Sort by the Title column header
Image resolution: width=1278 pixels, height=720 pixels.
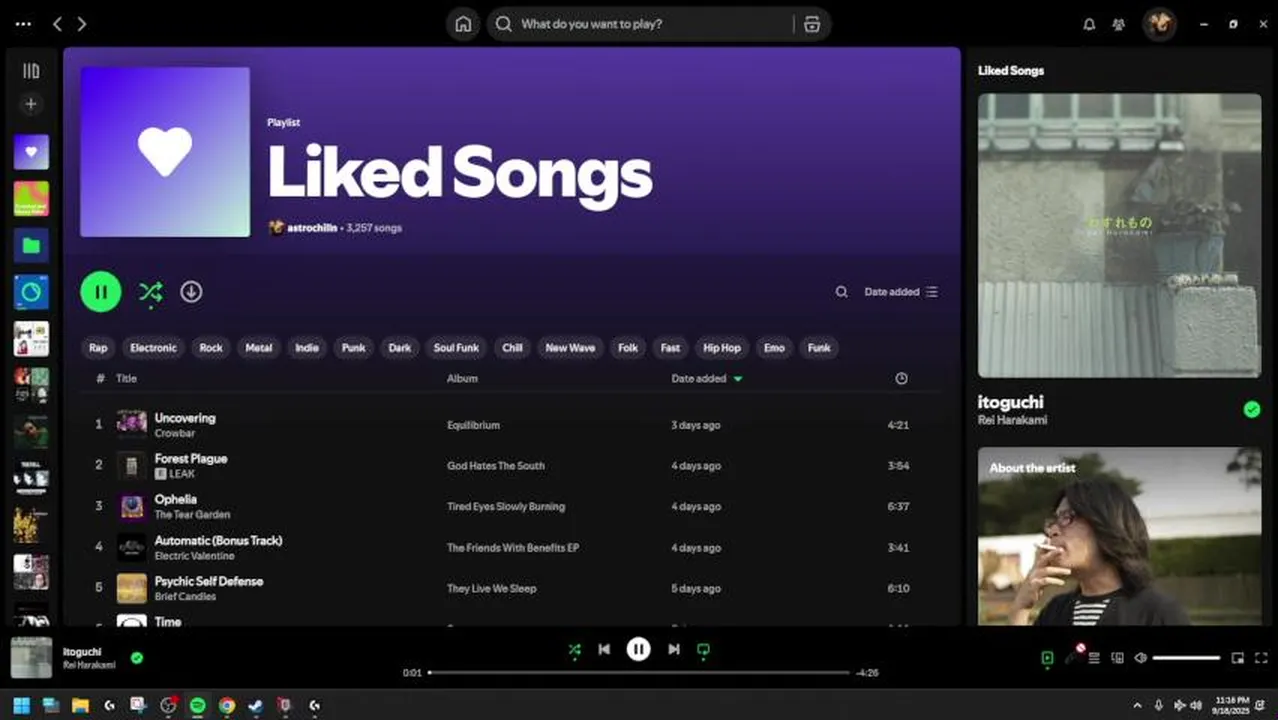(126, 379)
